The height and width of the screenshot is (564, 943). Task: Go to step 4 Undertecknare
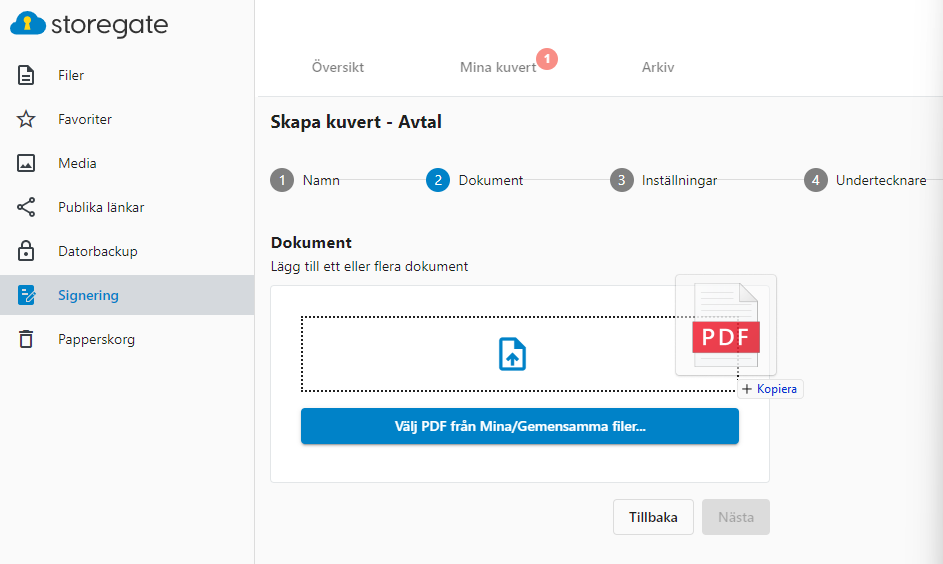point(865,180)
